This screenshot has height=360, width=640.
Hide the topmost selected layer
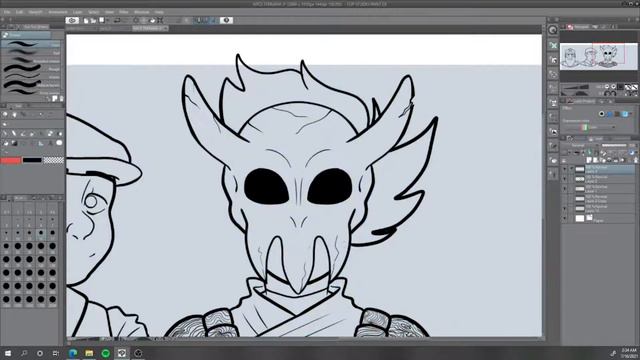point(565,169)
